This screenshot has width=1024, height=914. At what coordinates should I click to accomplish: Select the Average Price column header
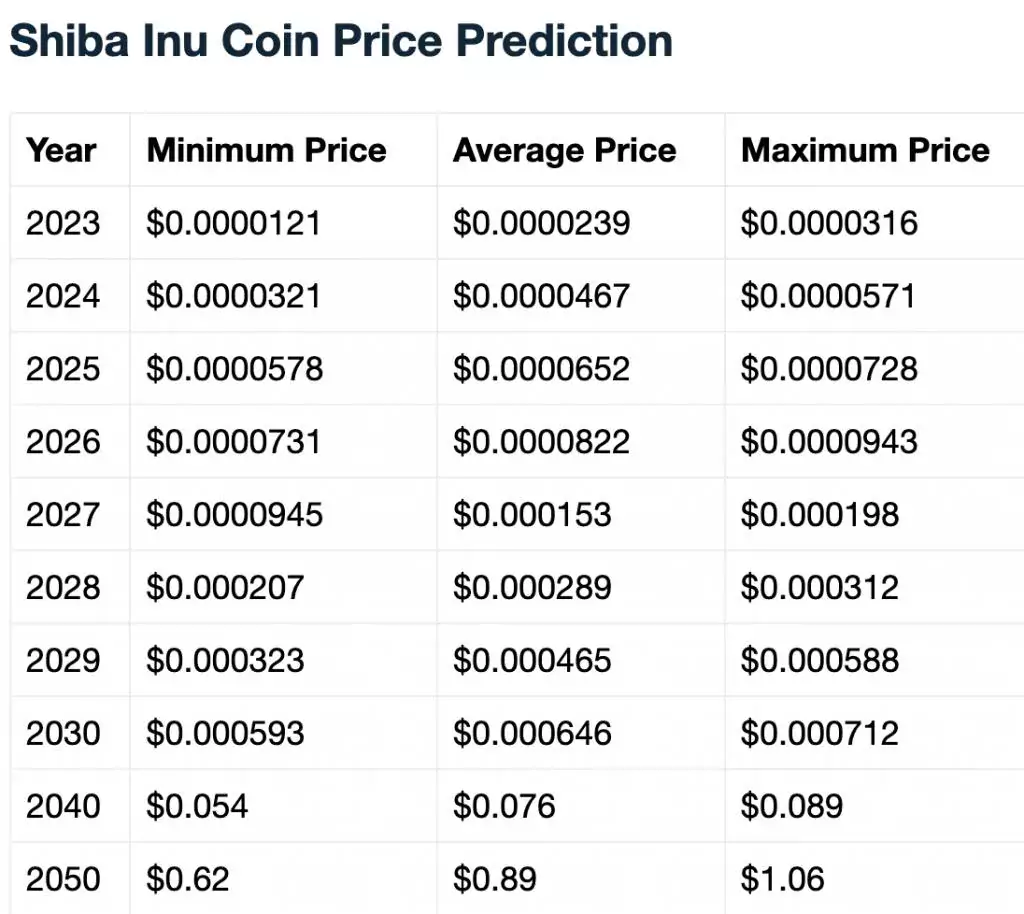coord(564,150)
